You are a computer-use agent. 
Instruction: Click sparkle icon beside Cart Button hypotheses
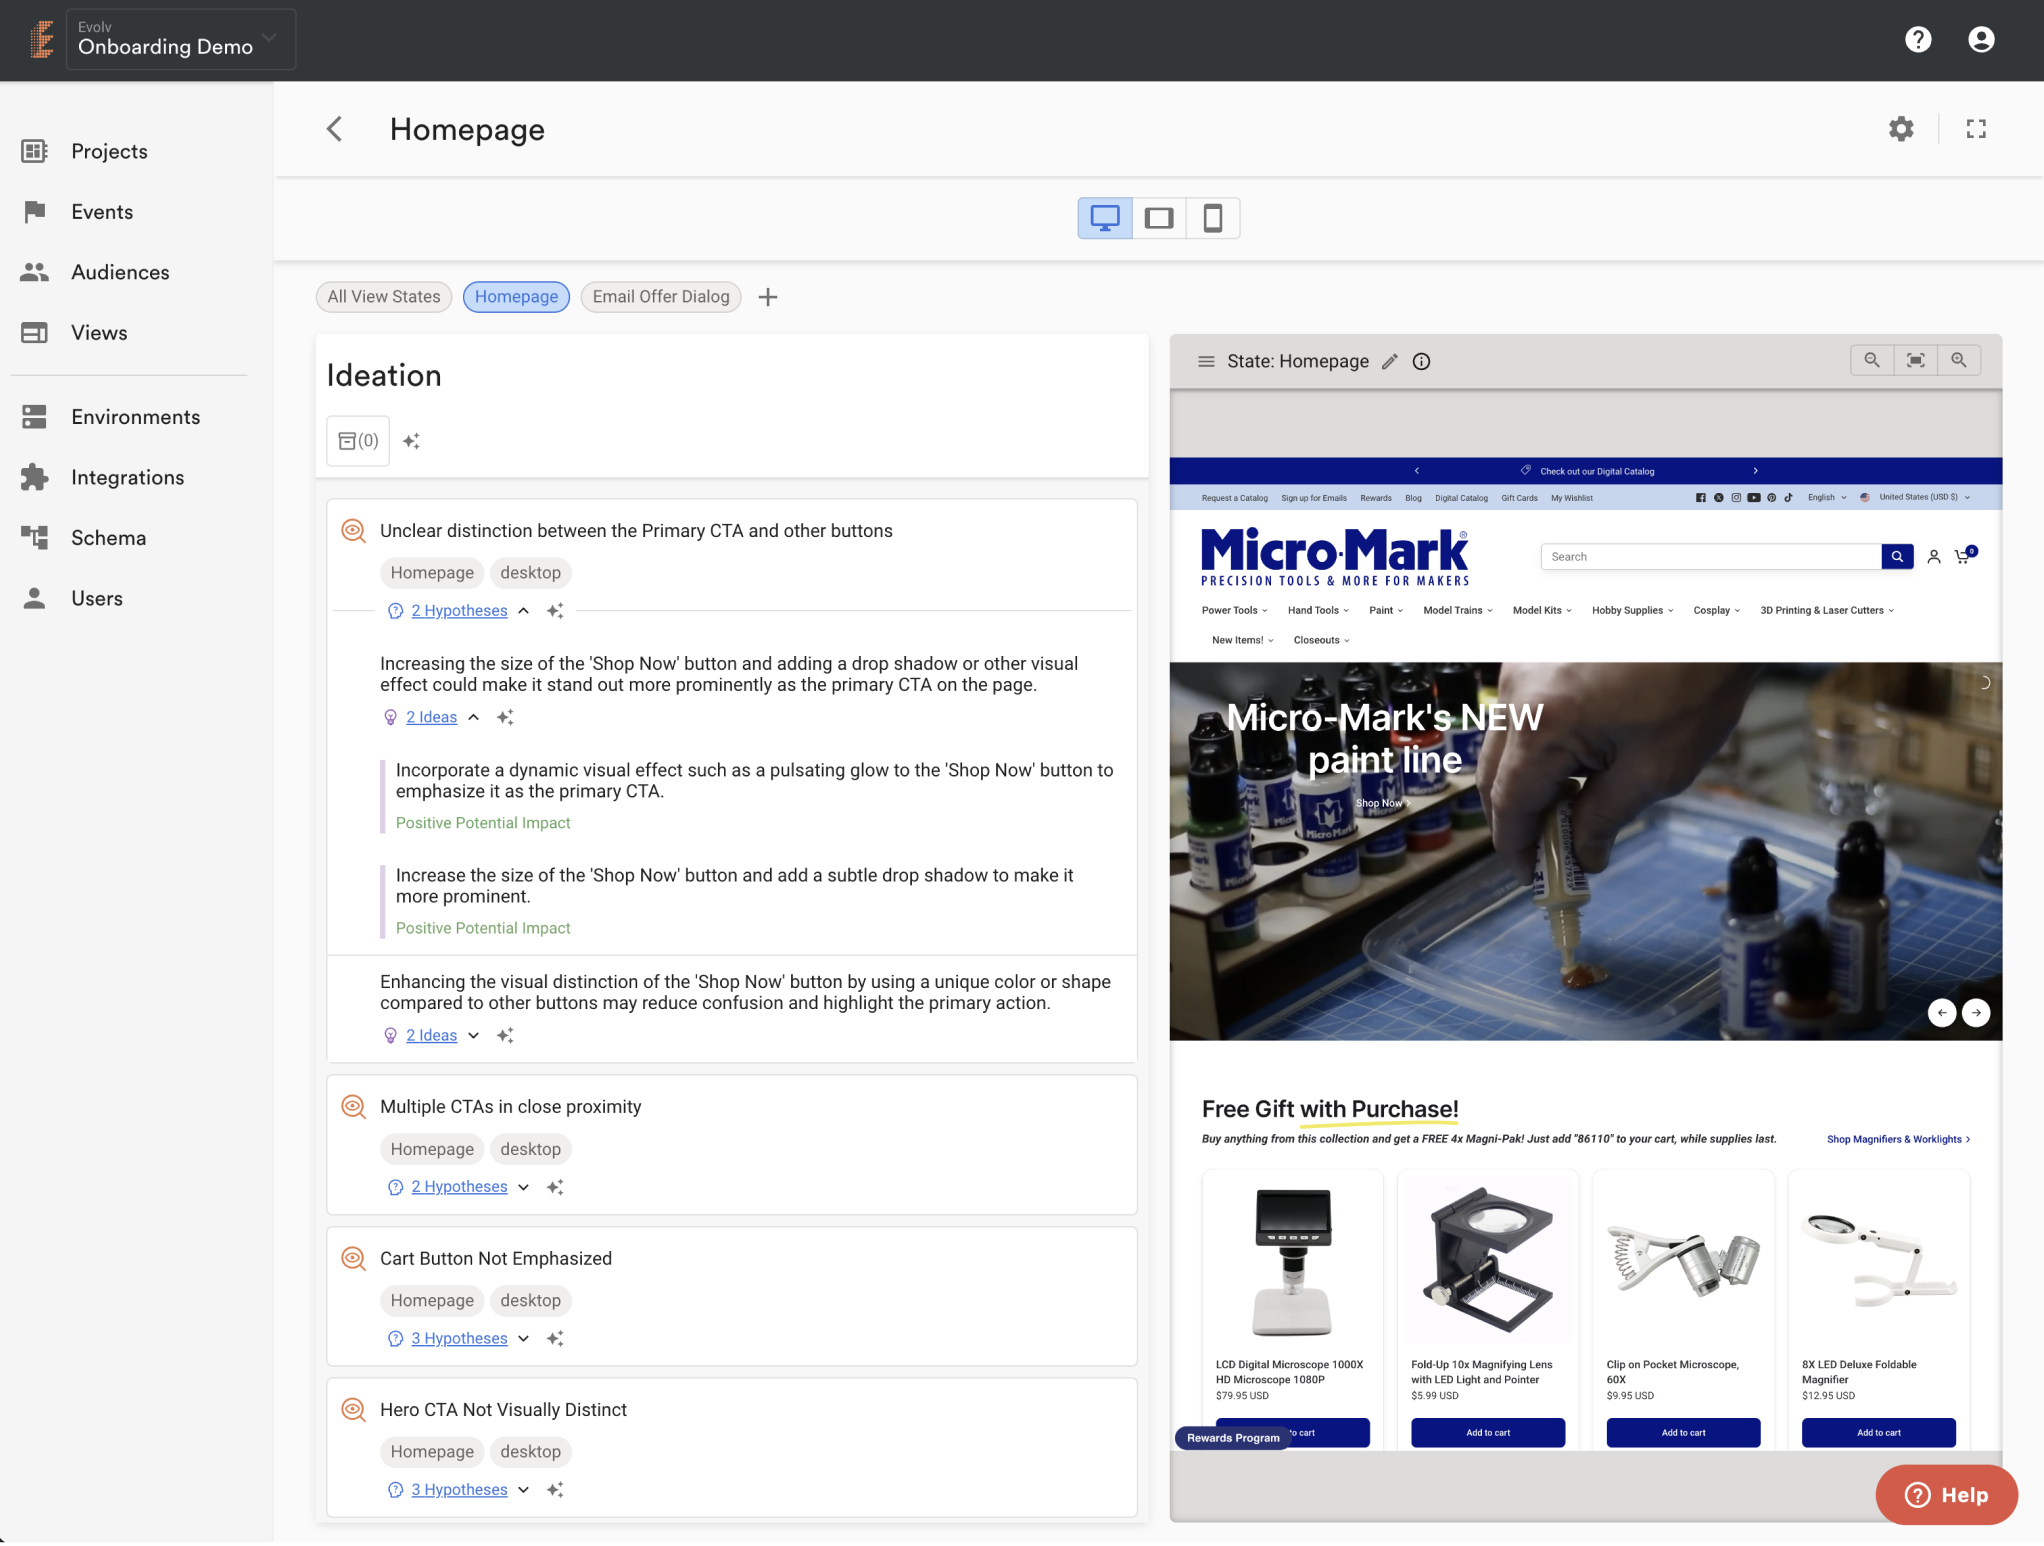[x=555, y=1339]
